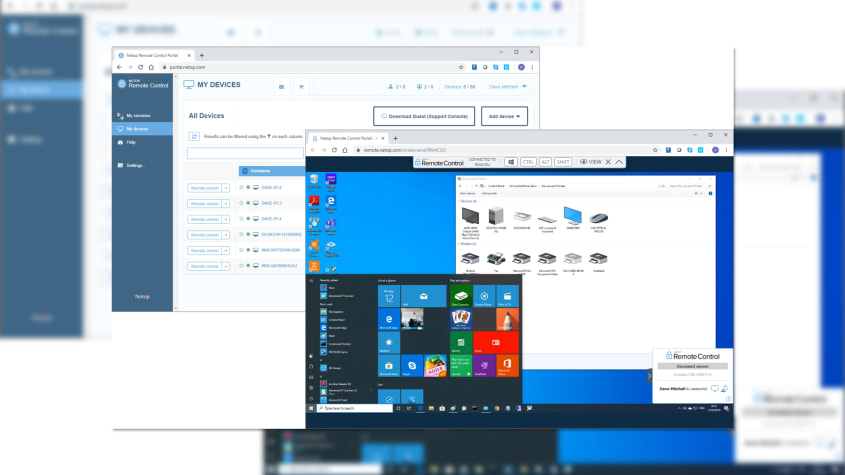This screenshot has height=475, width=845.
Task: Expand Remote control arrow for DESKTOP row
Action: (x=226, y=235)
